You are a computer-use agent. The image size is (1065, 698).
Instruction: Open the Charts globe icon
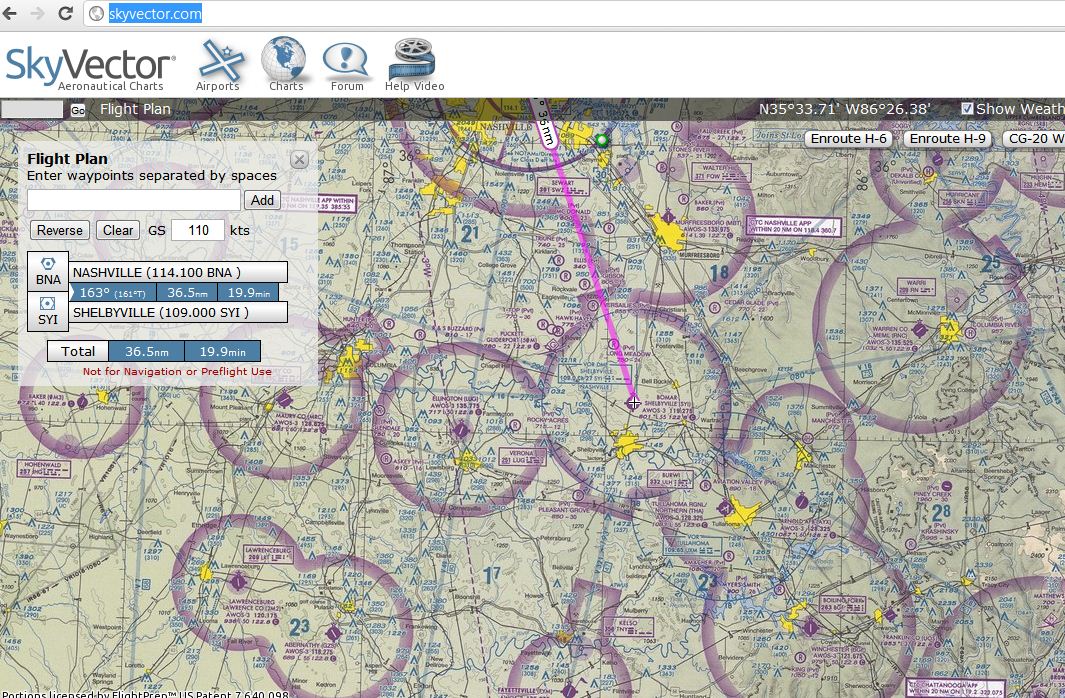point(285,64)
